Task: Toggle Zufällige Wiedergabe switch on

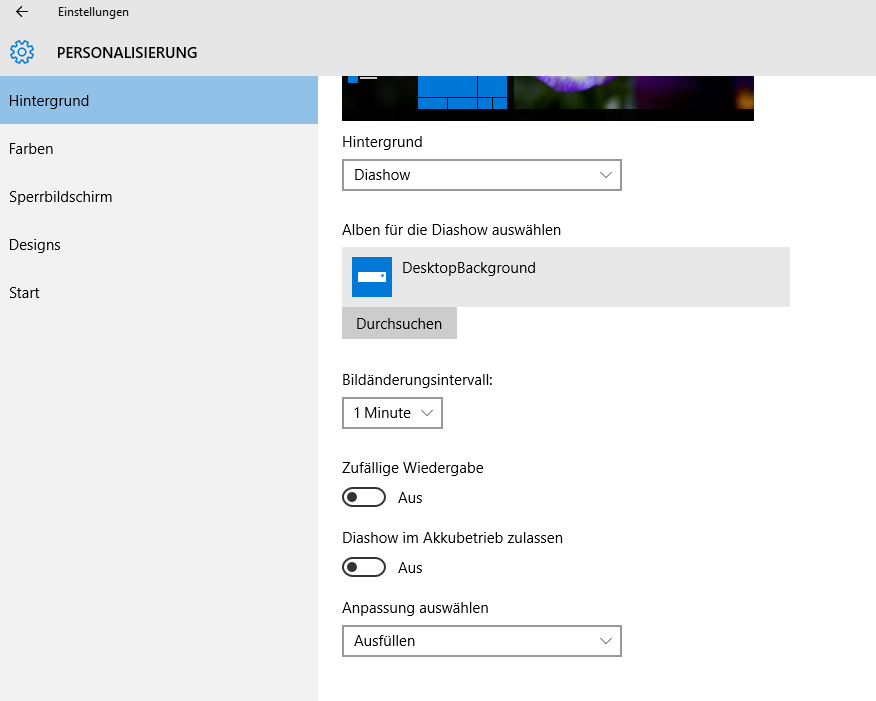Action: tap(364, 497)
